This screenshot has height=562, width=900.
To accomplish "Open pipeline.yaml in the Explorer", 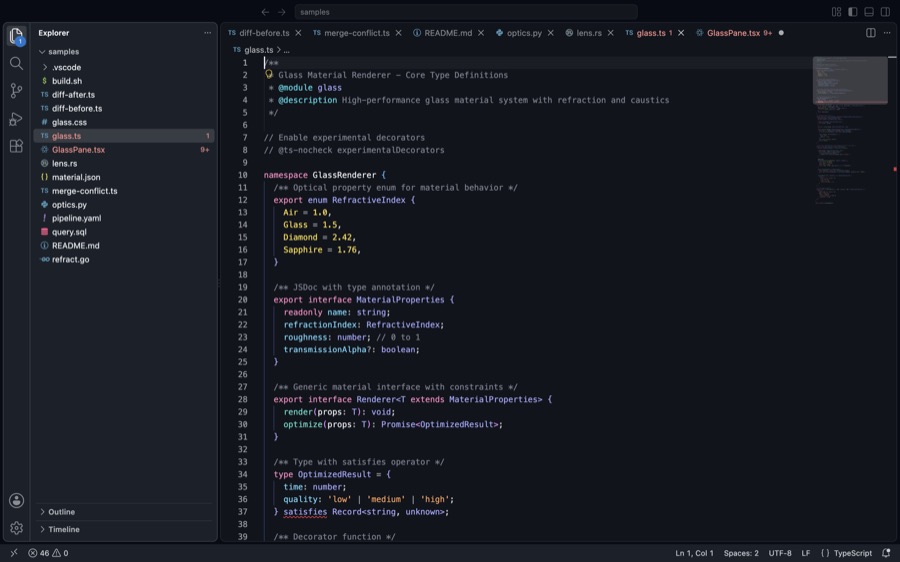I will pos(125,218).
